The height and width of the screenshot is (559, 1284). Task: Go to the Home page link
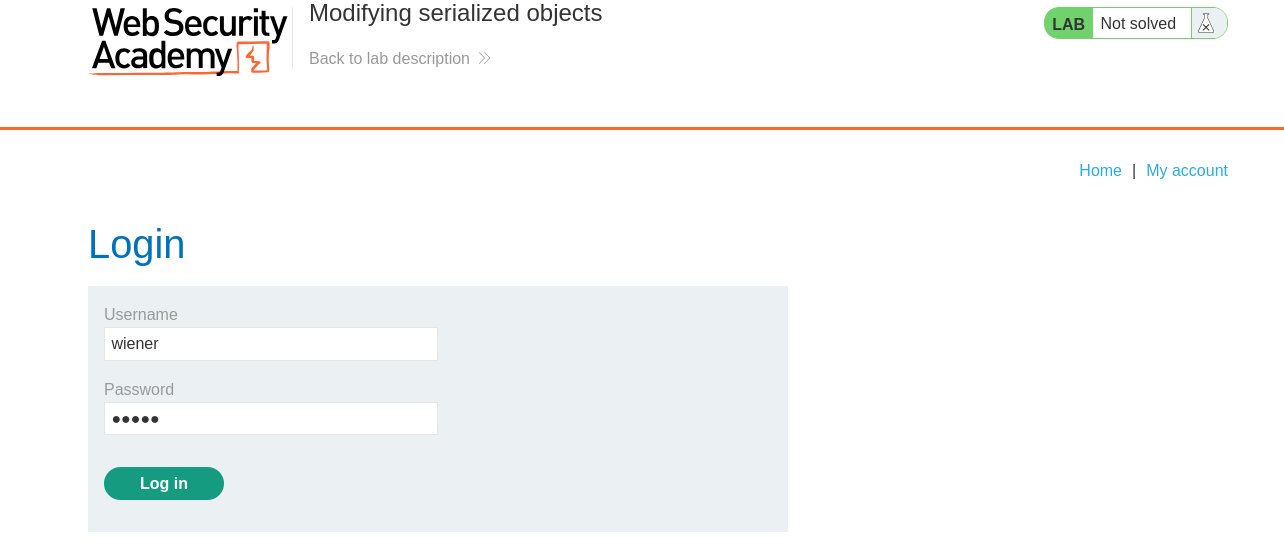(1100, 171)
